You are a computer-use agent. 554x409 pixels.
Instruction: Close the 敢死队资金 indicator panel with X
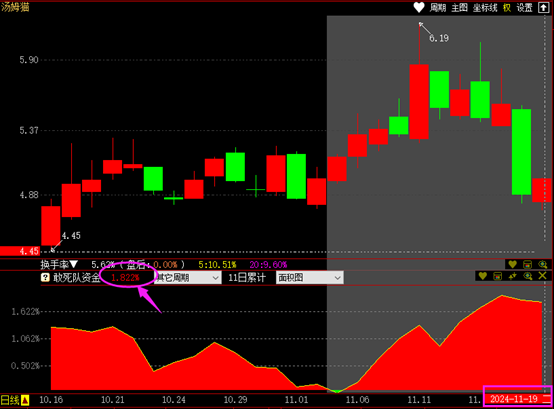(x=542, y=276)
